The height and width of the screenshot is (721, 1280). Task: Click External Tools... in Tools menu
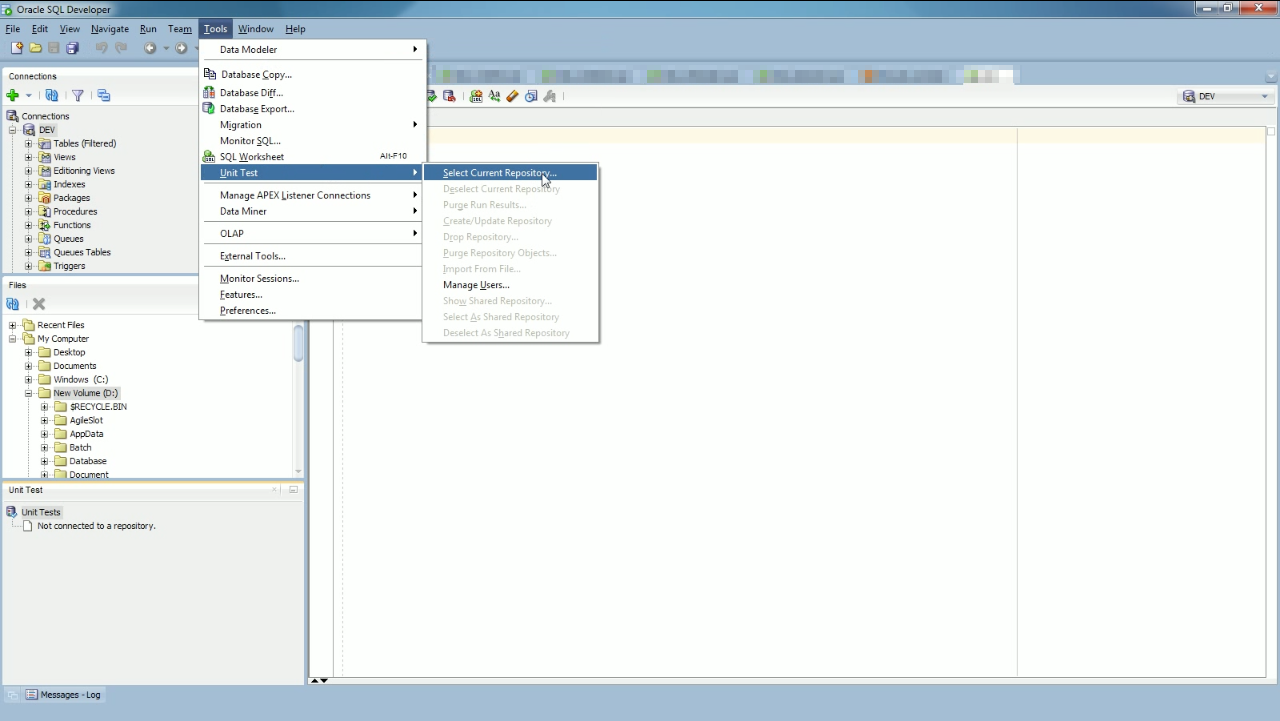click(x=312, y=256)
